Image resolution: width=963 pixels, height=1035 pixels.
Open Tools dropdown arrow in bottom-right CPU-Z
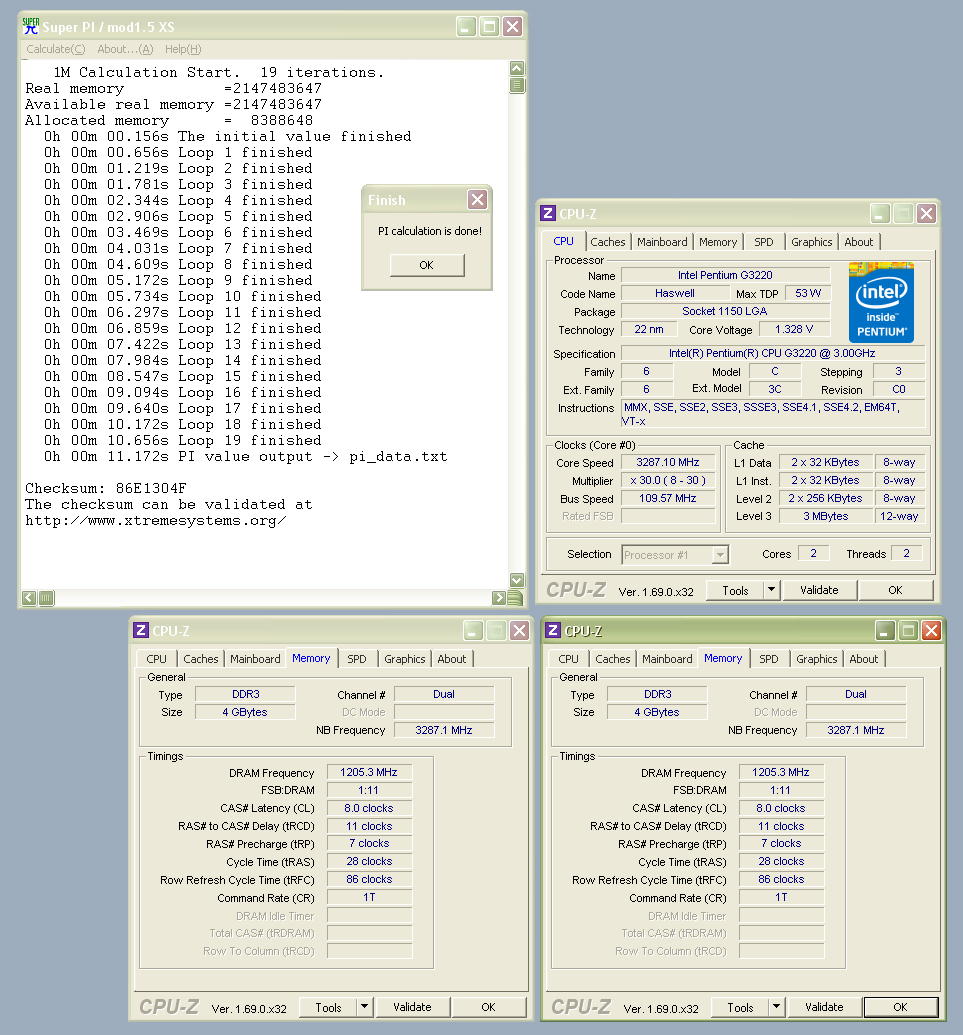tap(776, 1007)
